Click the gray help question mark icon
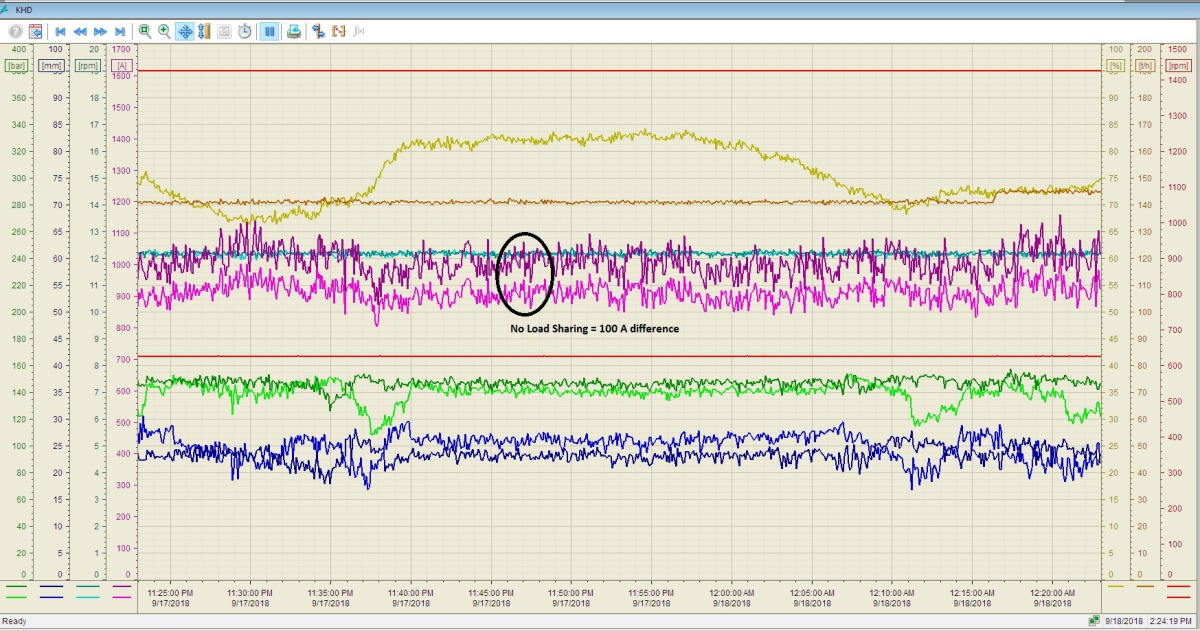The width and height of the screenshot is (1200, 631). [16, 31]
